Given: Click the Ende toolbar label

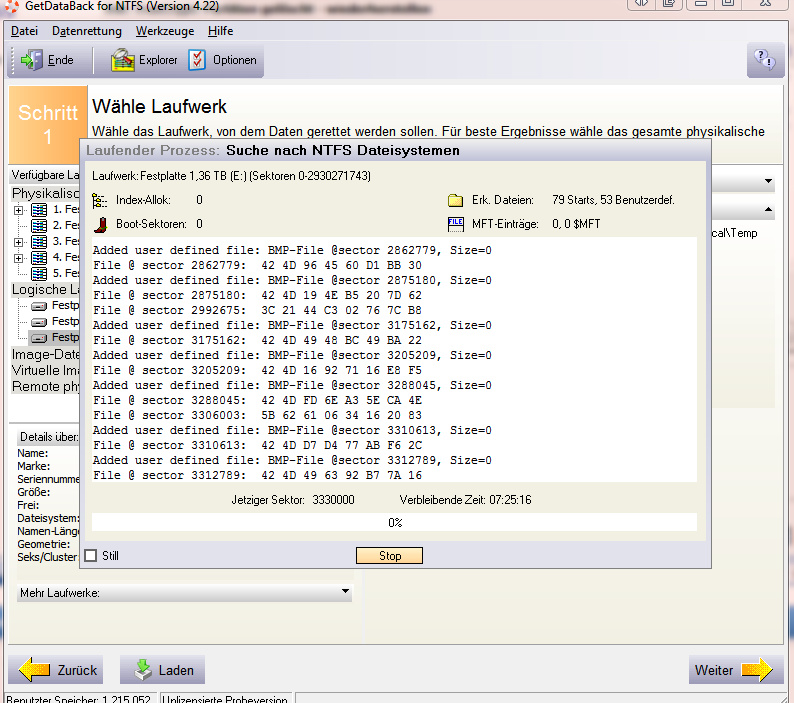Looking at the screenshot, I should click(60, 60).
